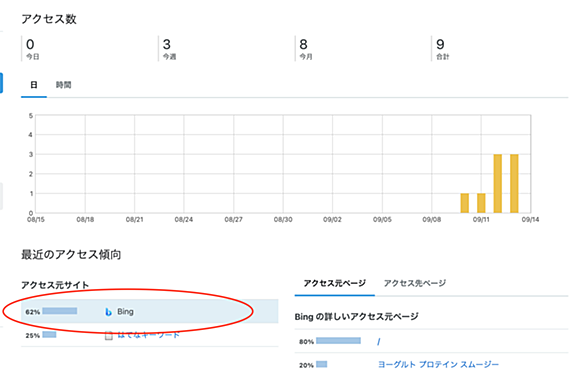
Task: Click the chart bar at 09/11
Action: point(481,203)
